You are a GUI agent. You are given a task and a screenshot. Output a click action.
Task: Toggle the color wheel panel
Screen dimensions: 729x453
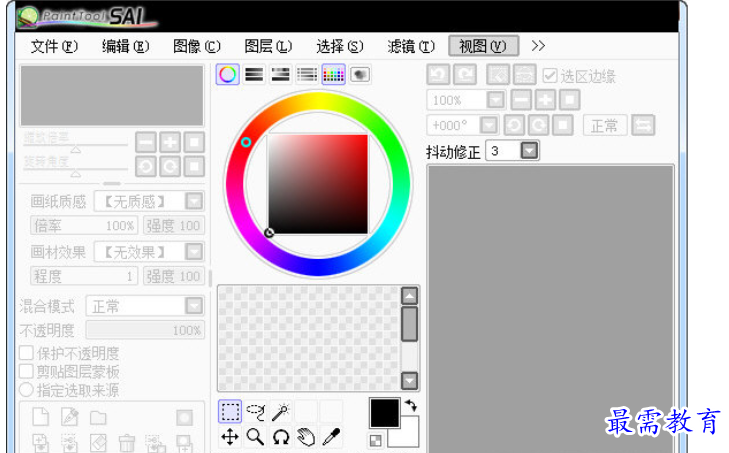[x=228, y=74]
